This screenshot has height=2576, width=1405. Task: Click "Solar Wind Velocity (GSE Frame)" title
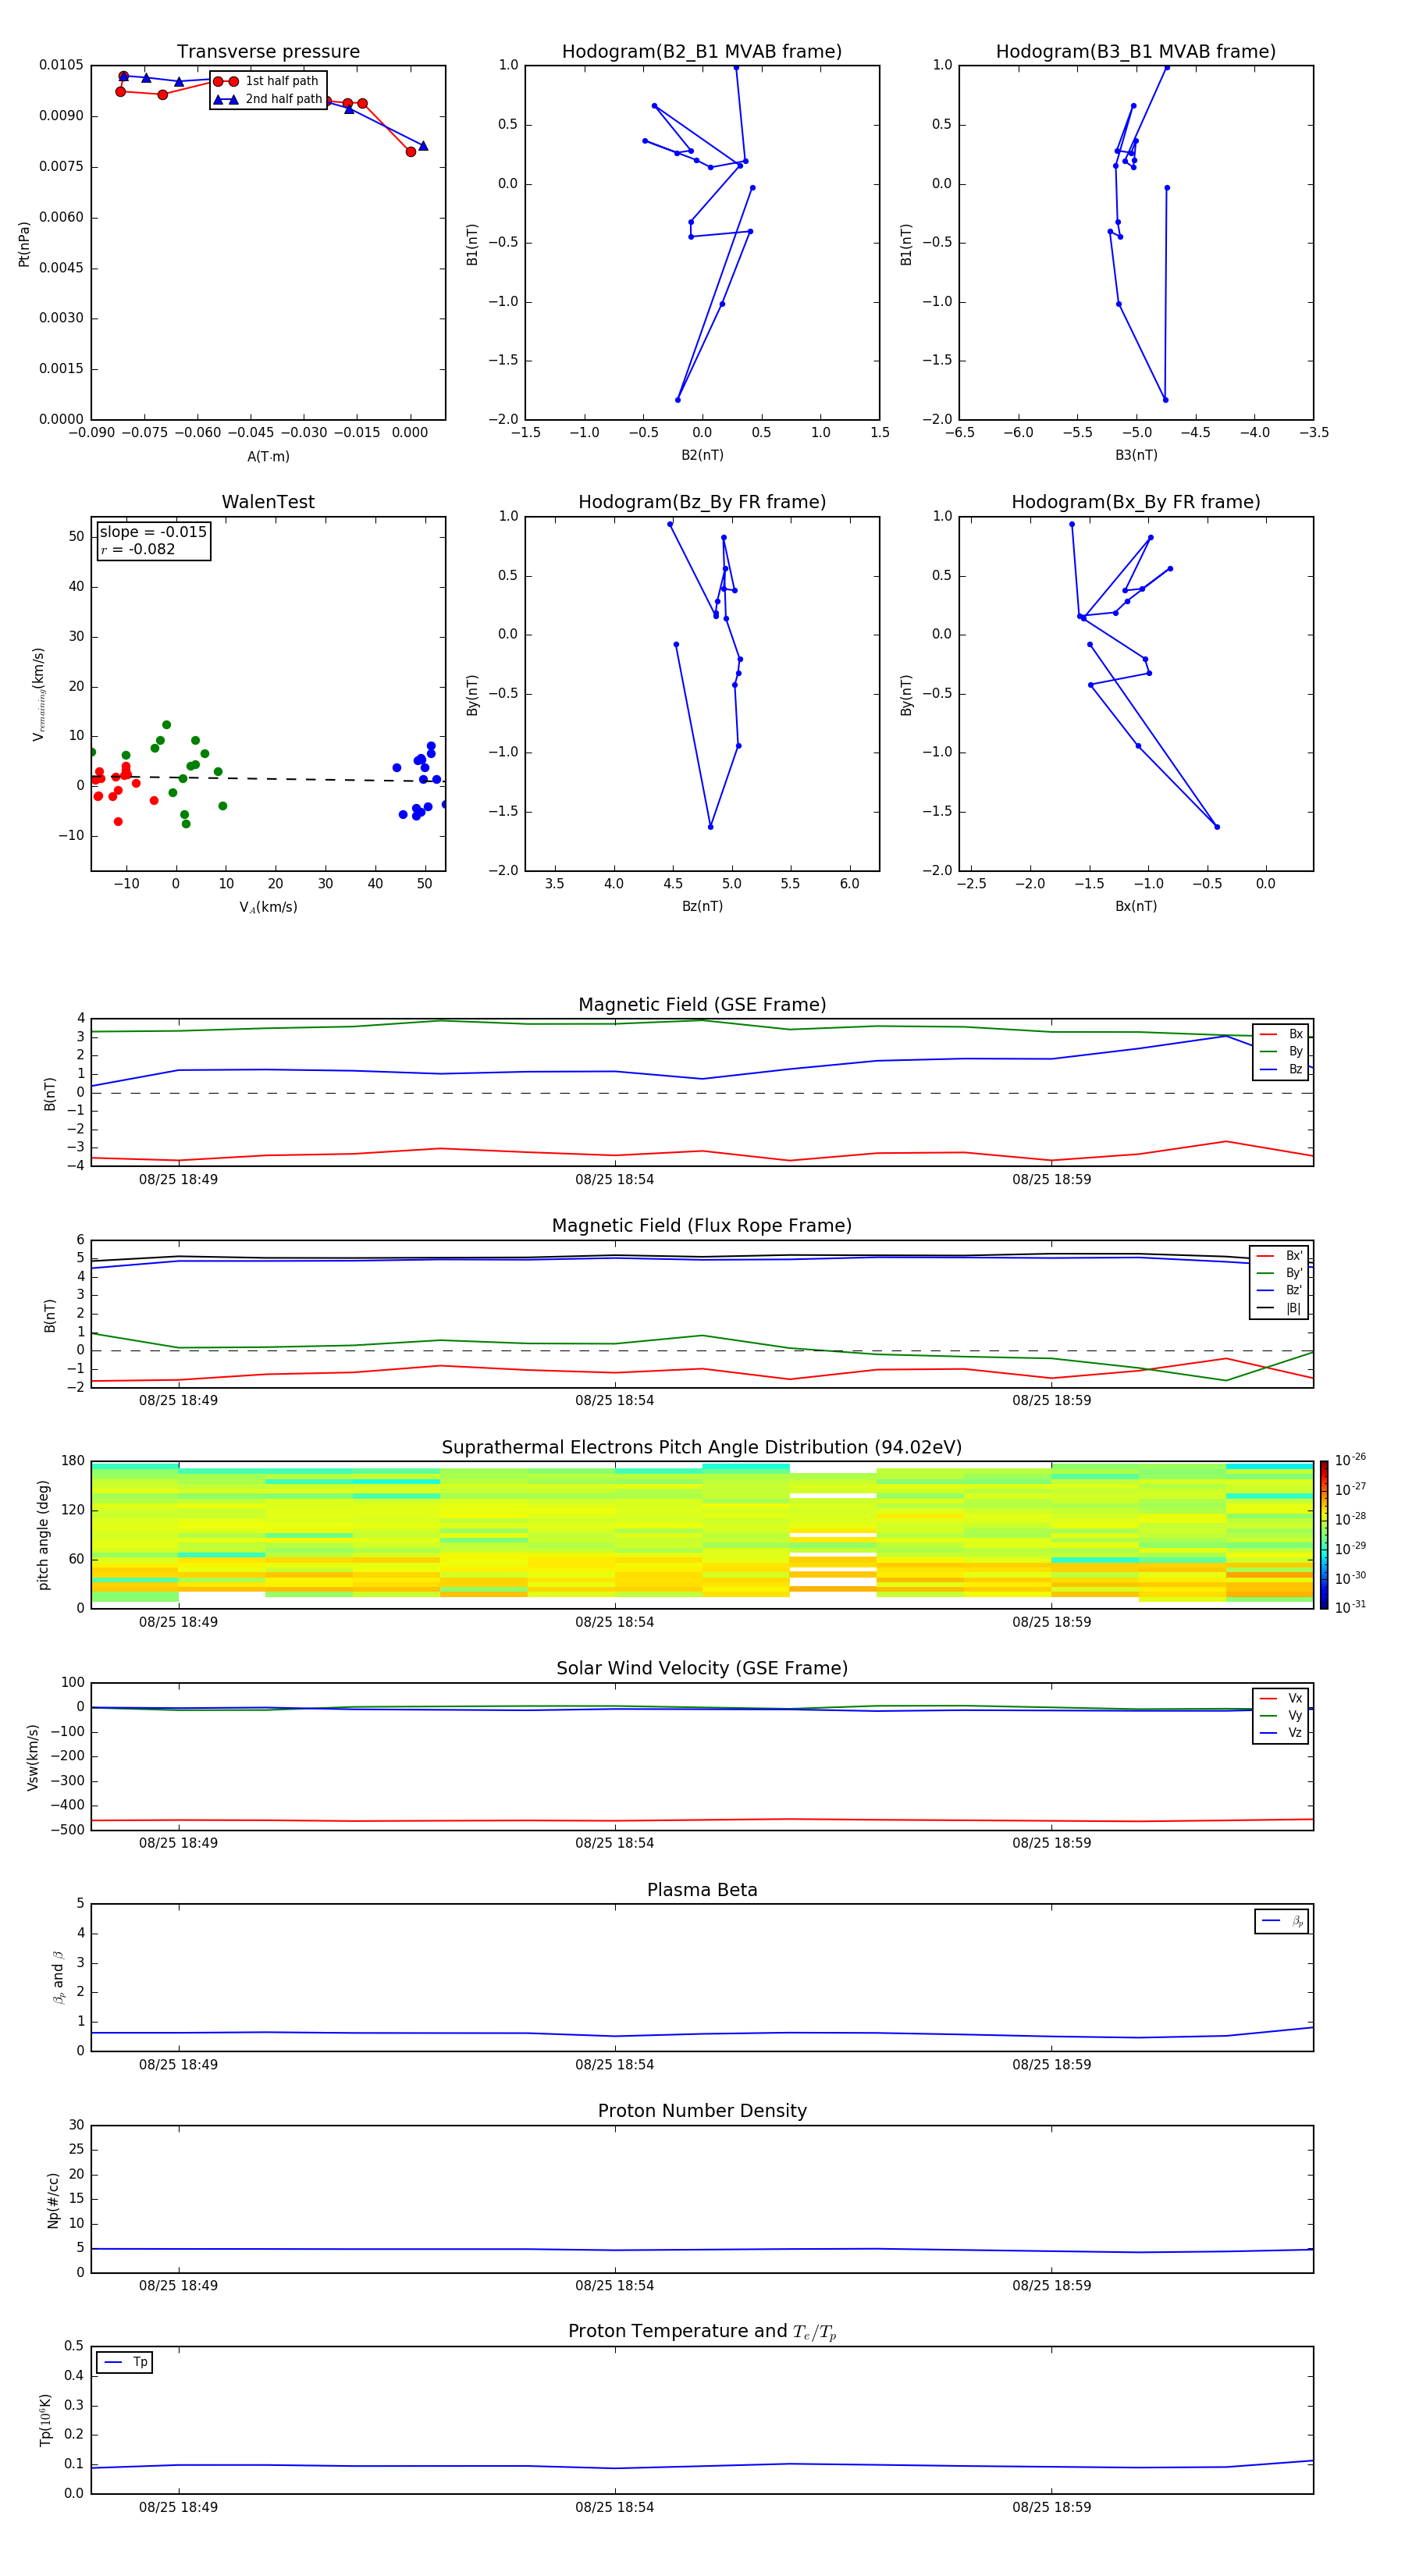[x=702, y=1669]
